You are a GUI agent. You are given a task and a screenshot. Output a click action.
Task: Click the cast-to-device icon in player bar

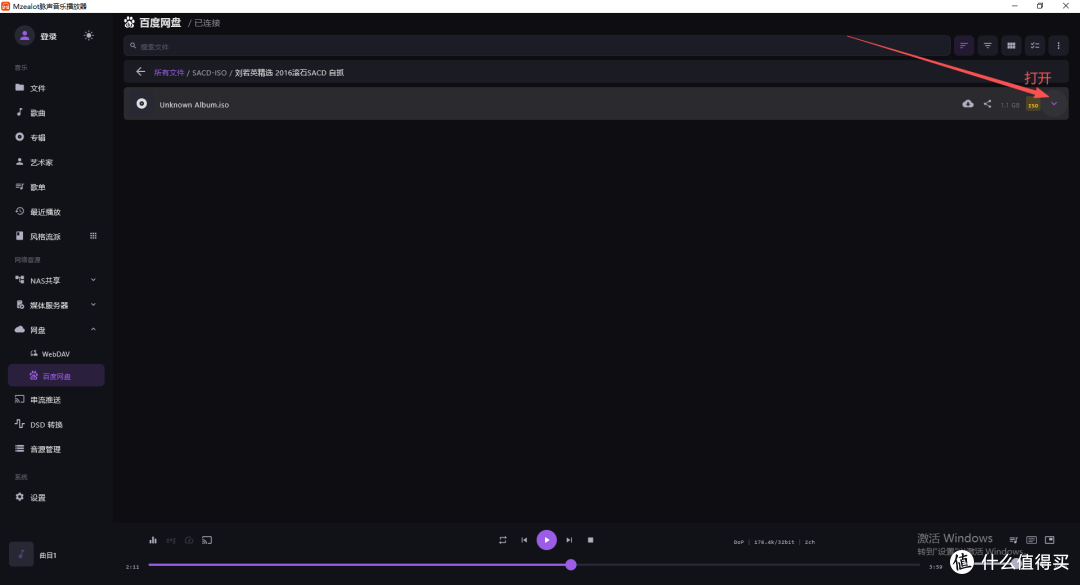pyautogui.click(x=207, y=540)
